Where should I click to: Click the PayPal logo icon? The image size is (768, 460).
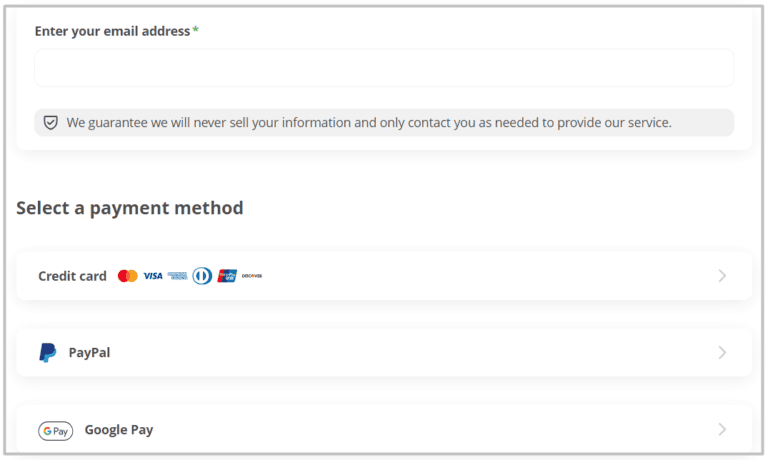pyautogui.click(x=48, y=353)
